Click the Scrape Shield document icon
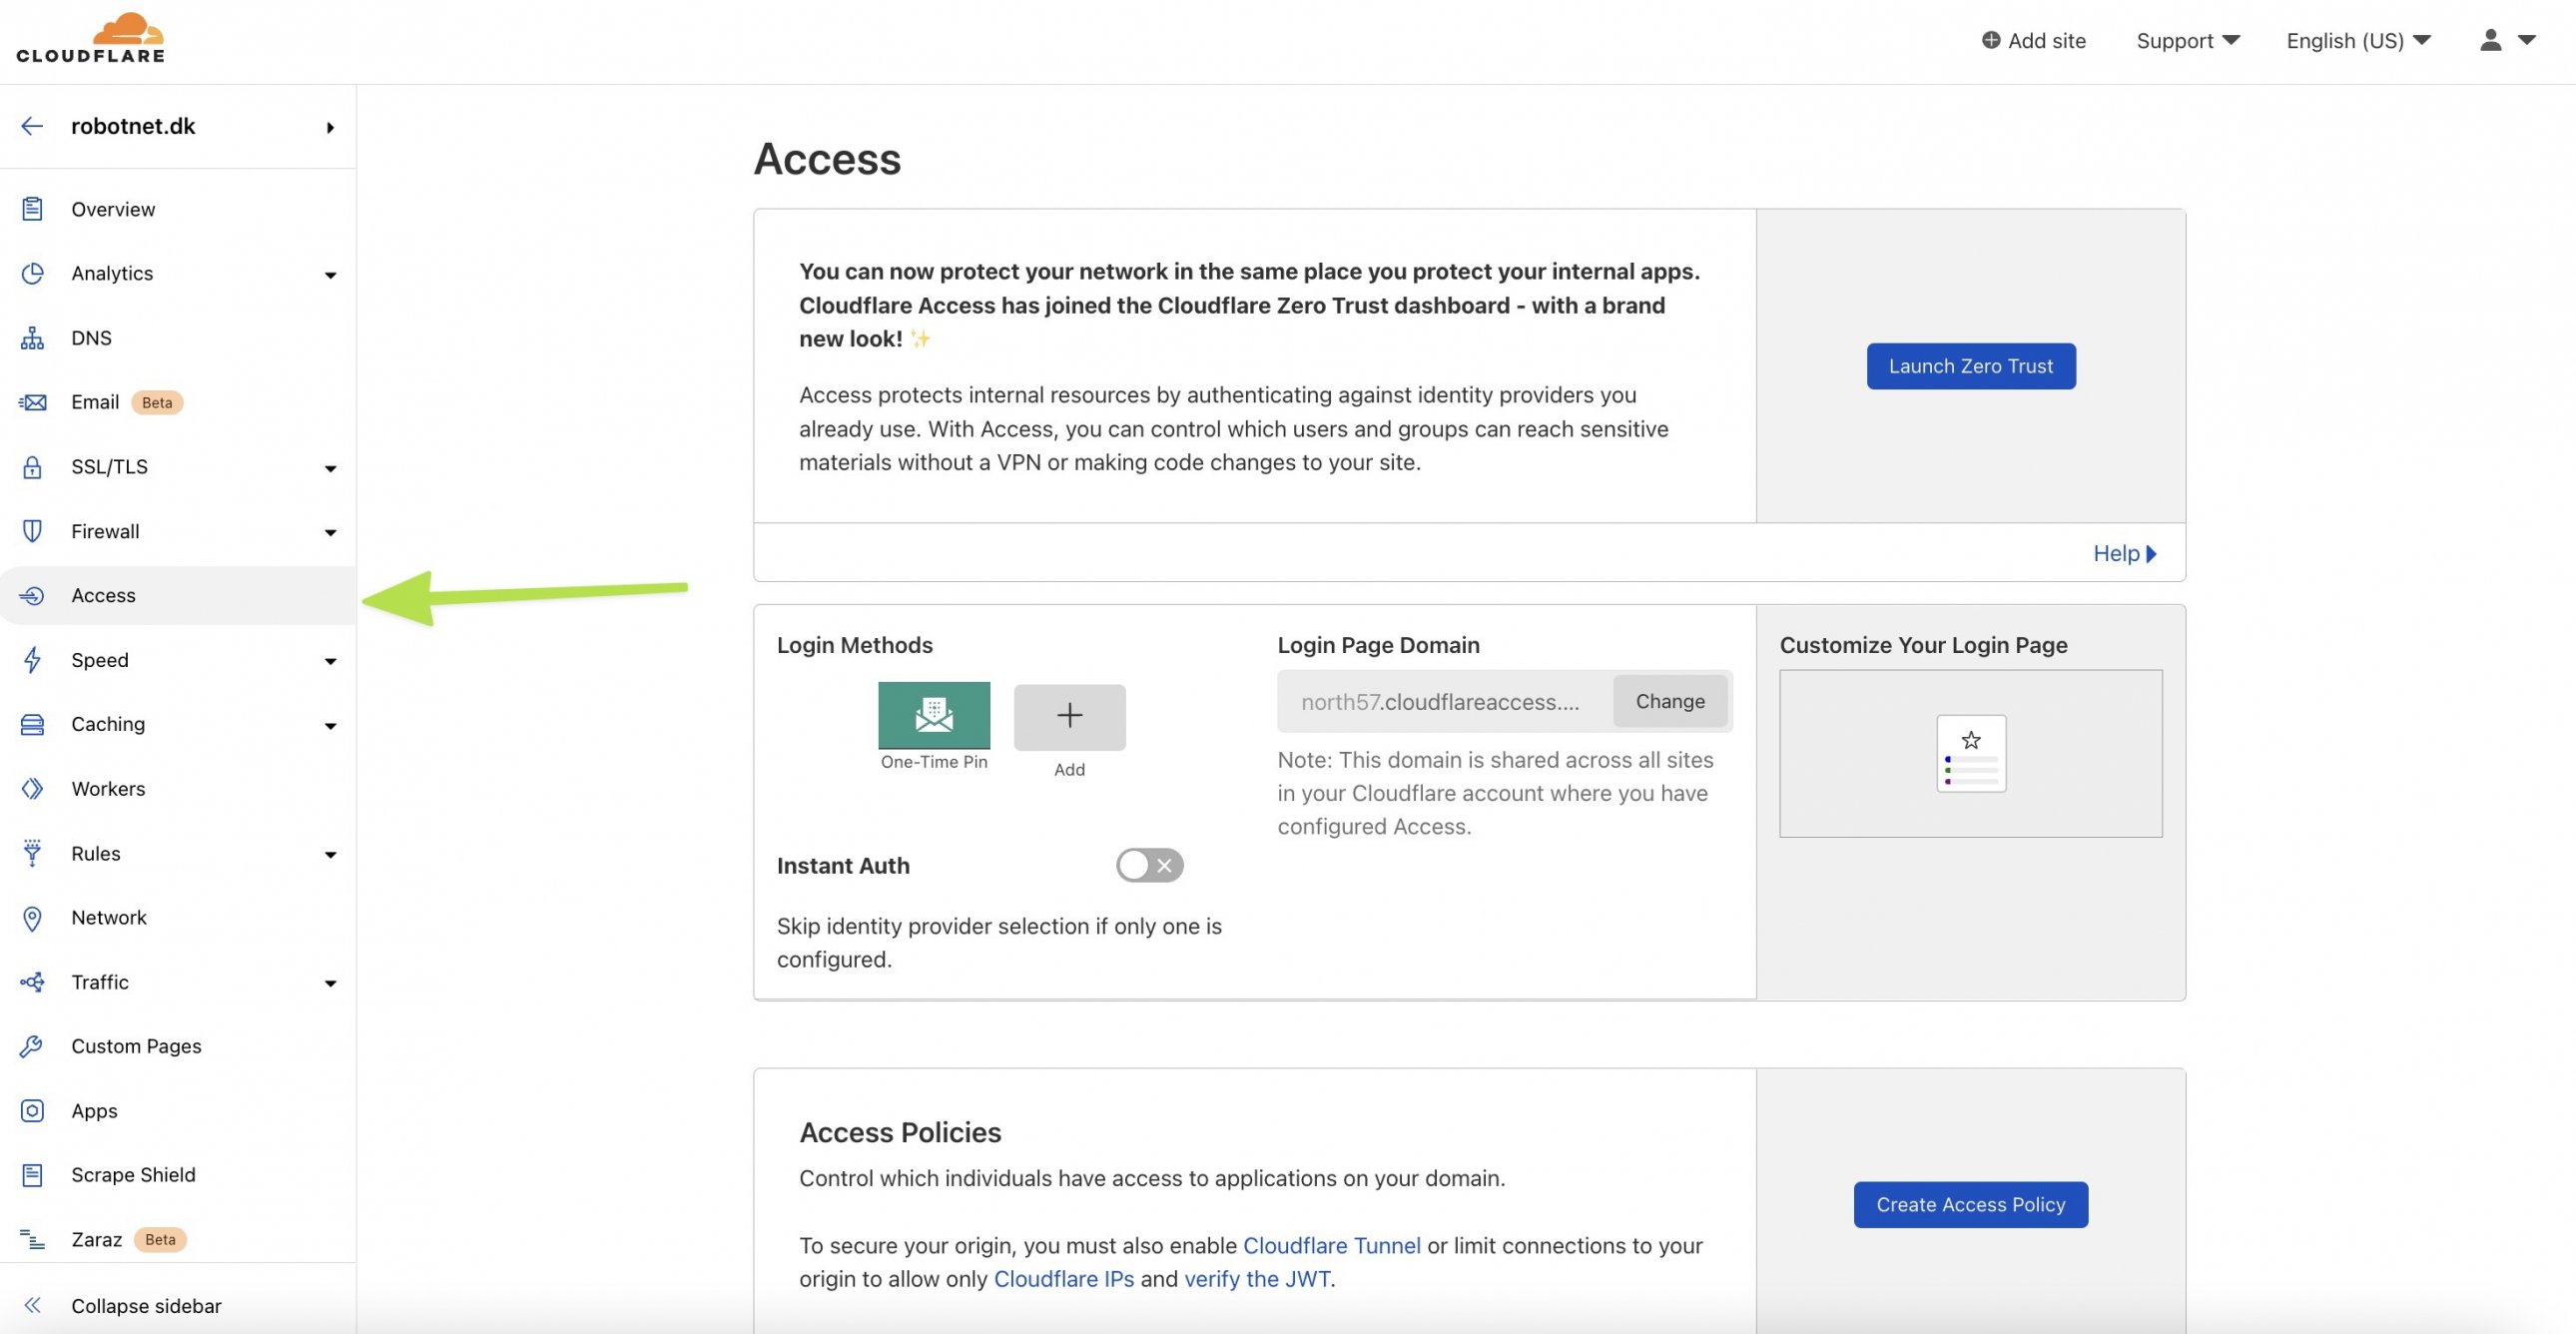Image resolution: width=2576 pixels, height=1334 pixels. [x=32, y=1175]
